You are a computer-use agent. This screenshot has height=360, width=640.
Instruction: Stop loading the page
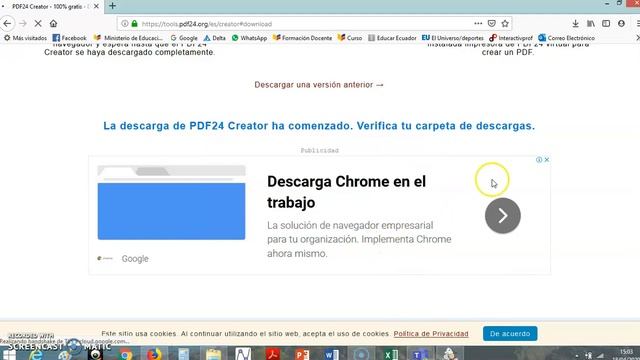[x=38, y=24]
